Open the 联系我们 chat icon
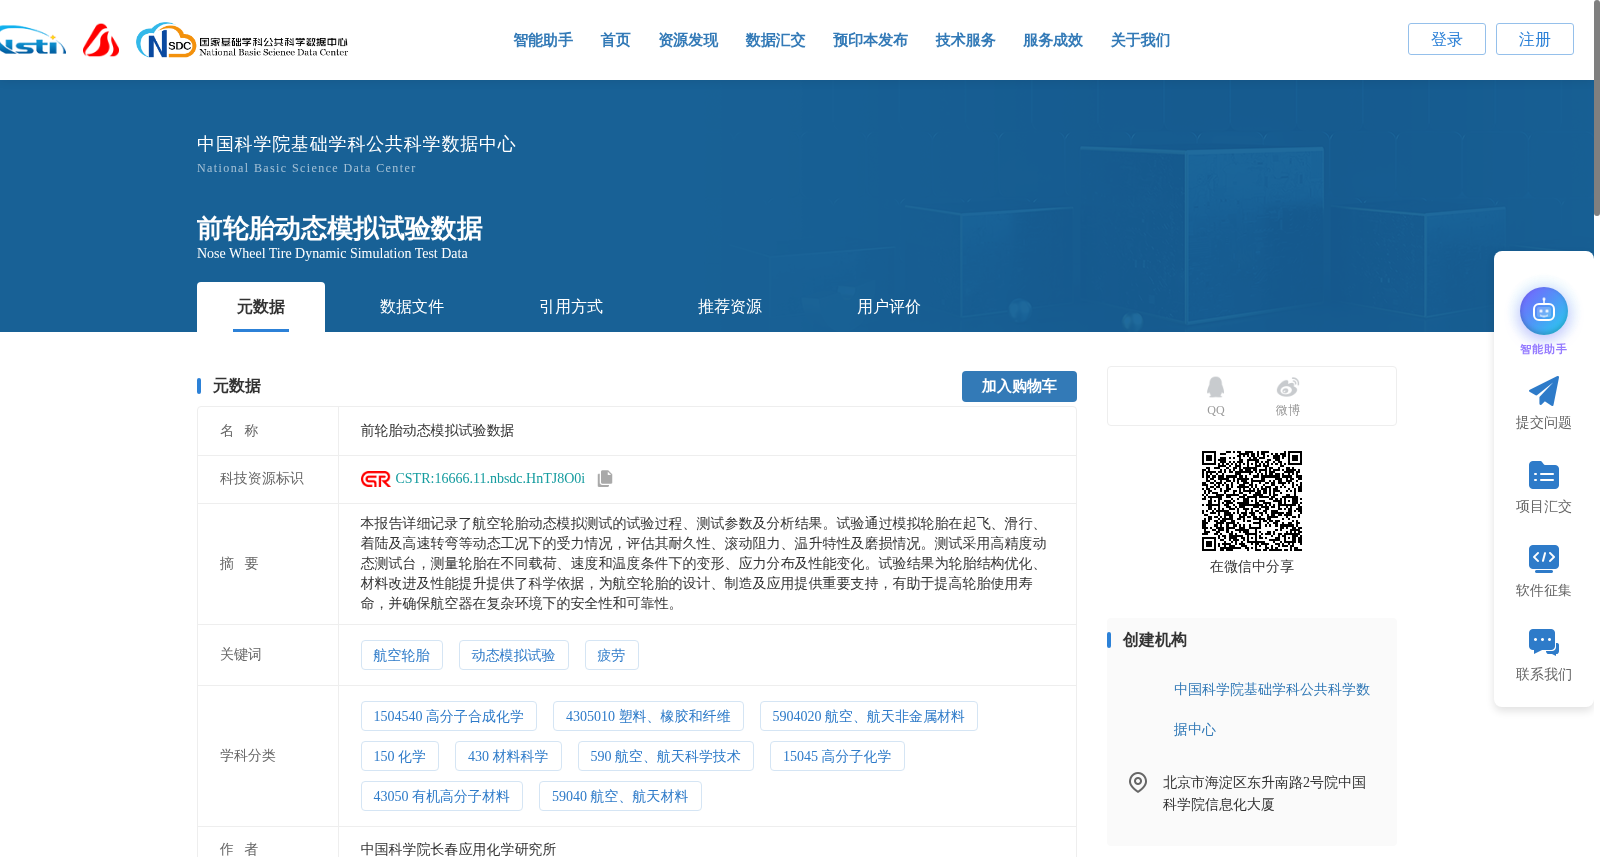 1543,642
